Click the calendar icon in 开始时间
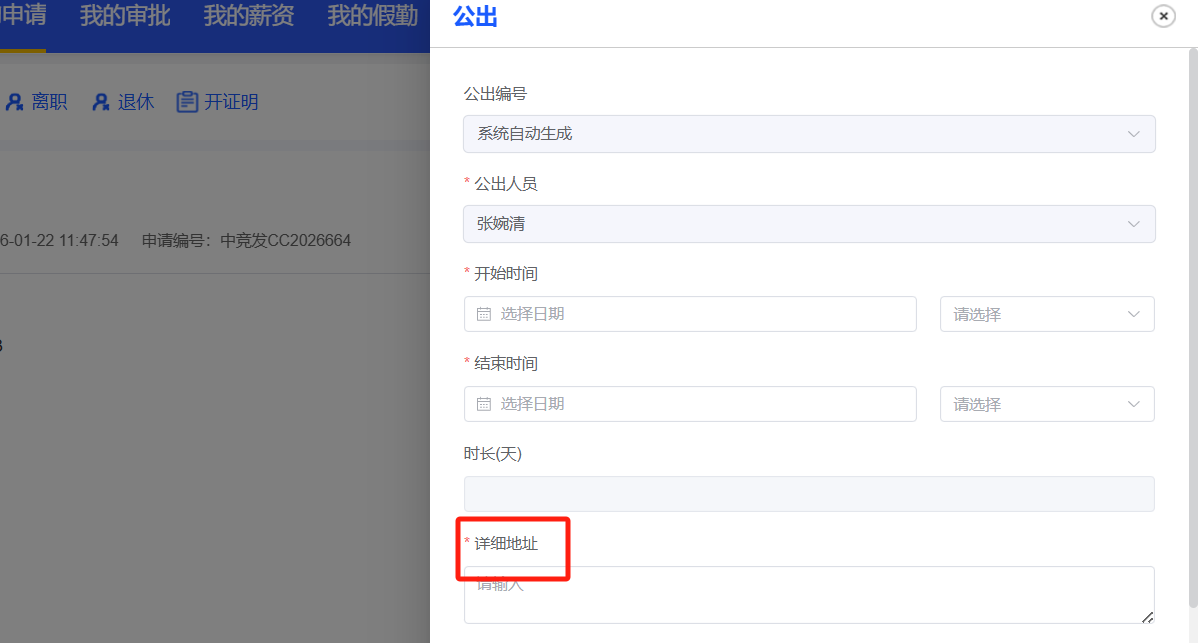 [x=484, y=314]
